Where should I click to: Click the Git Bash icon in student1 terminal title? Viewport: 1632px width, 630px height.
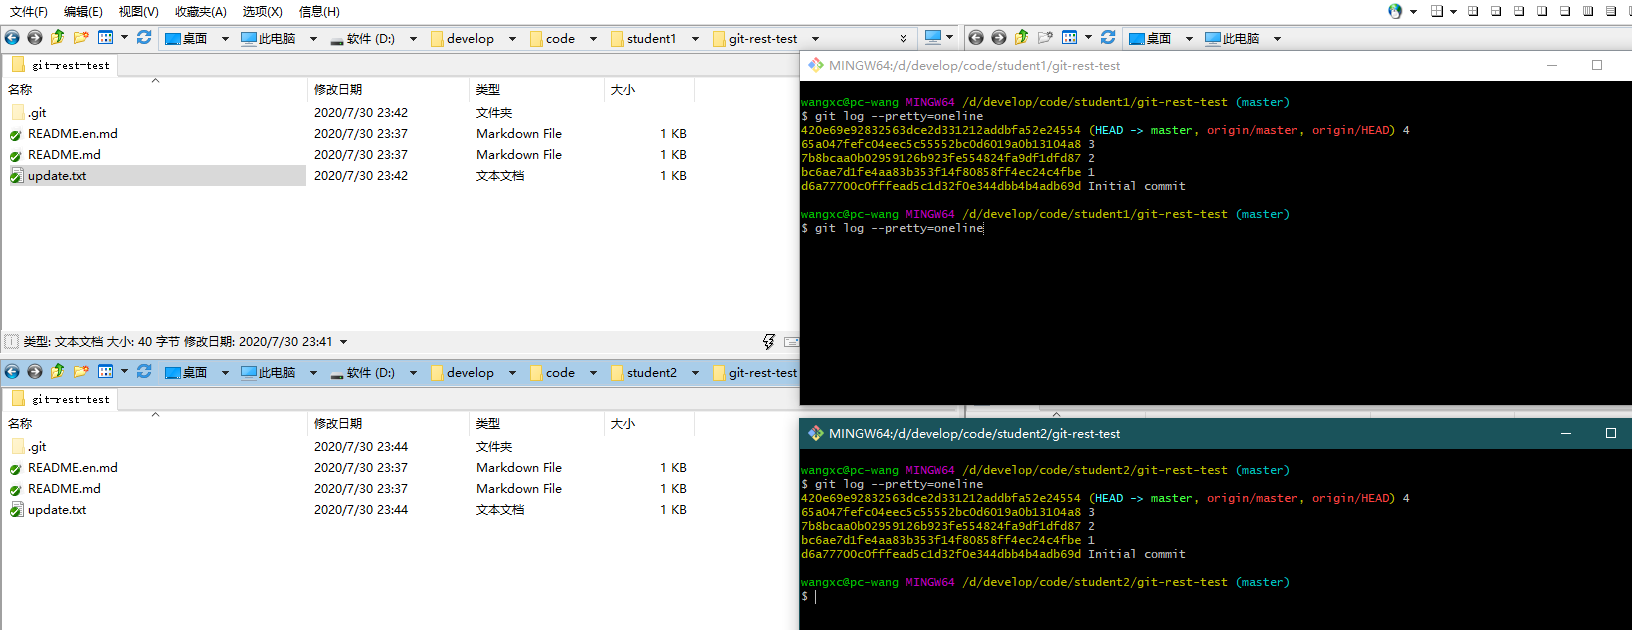(x=816, y=65)
